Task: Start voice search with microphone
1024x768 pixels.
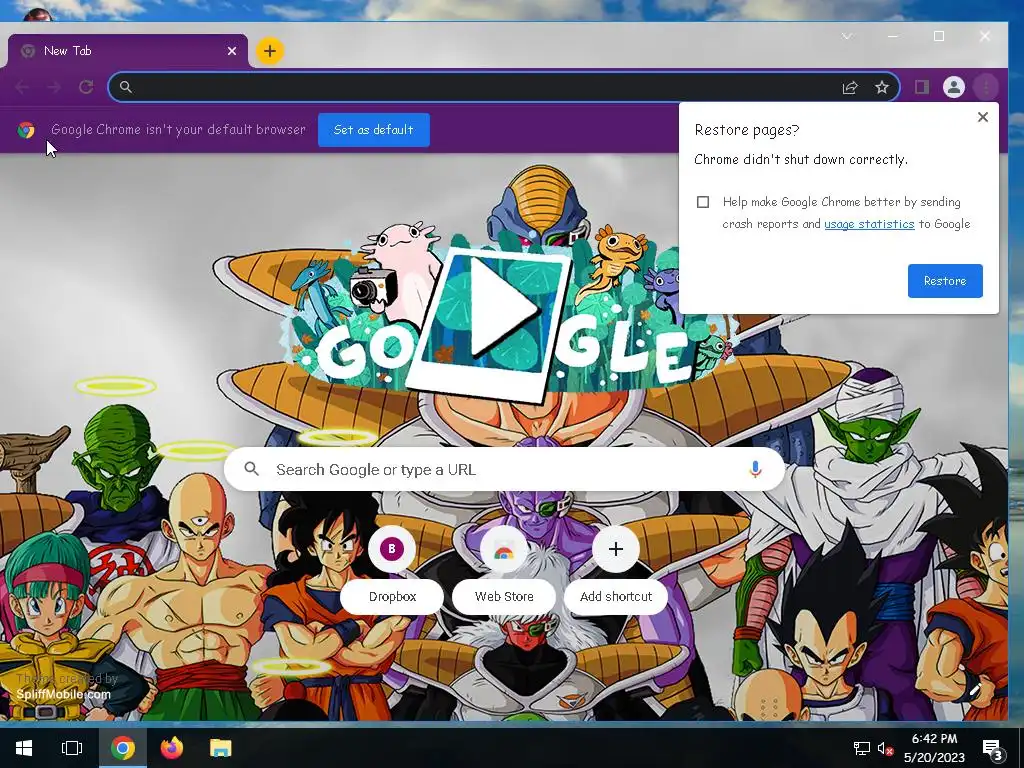Action: pyautogui.click(x=755, y=470)
